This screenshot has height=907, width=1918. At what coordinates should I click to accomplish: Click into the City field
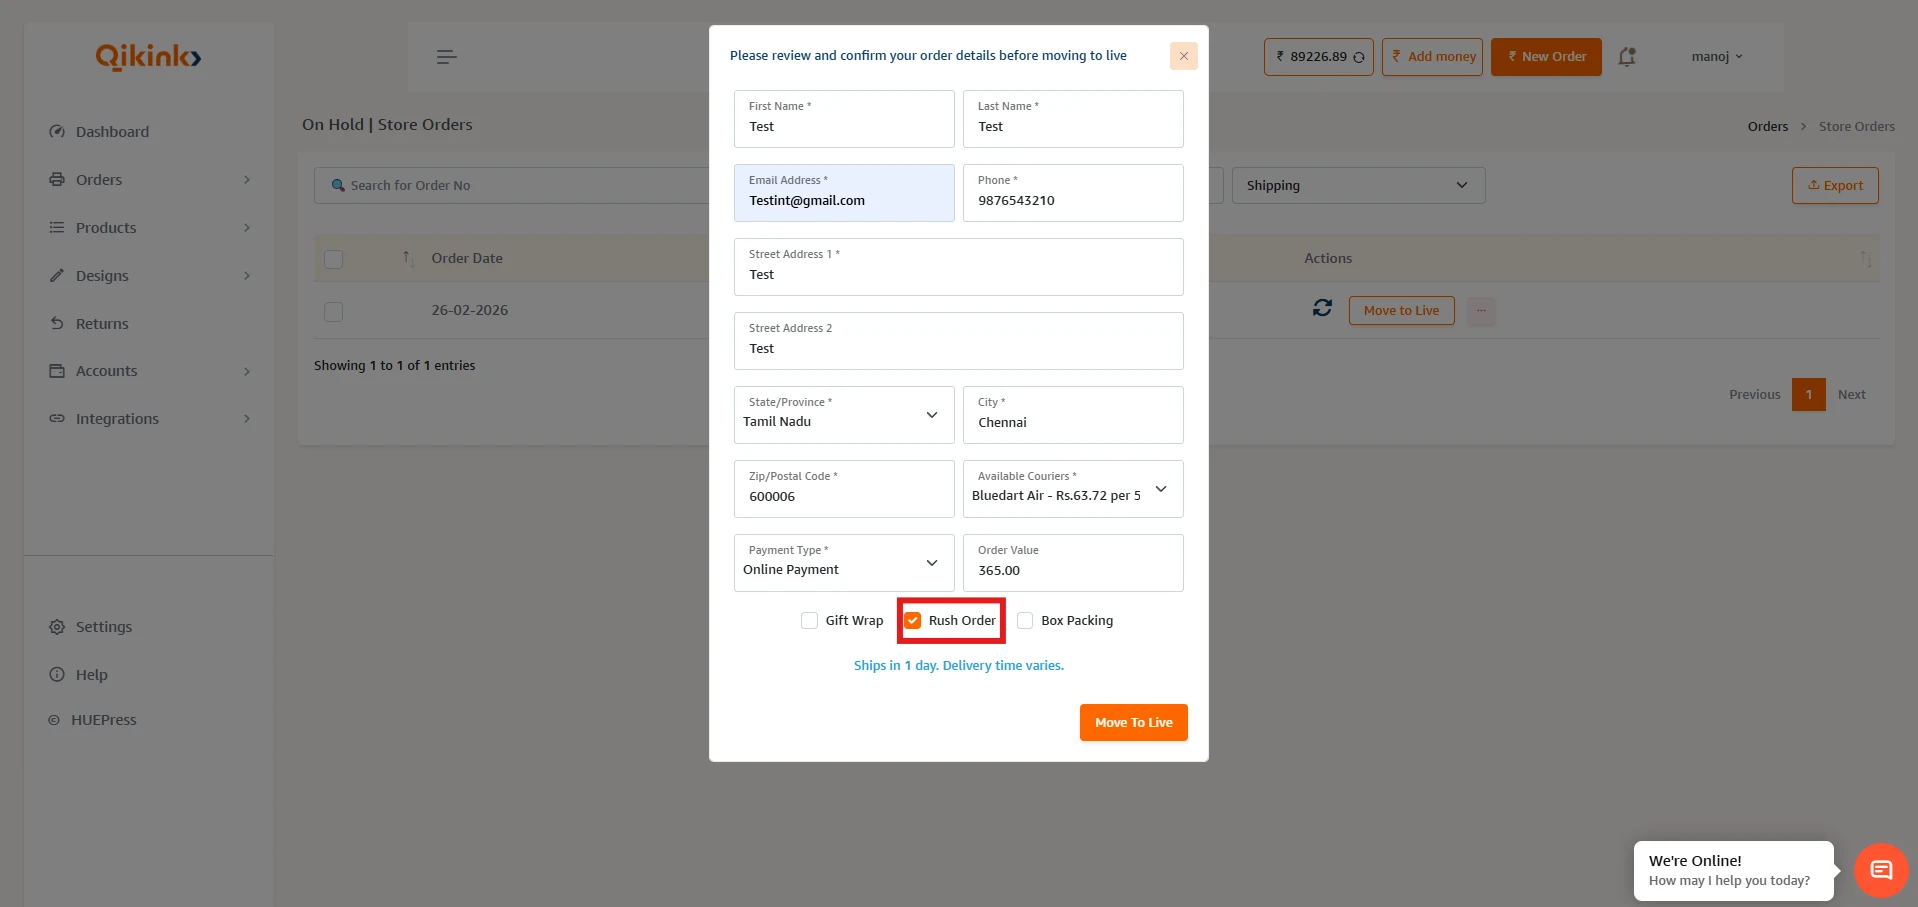coord(1073,415)
